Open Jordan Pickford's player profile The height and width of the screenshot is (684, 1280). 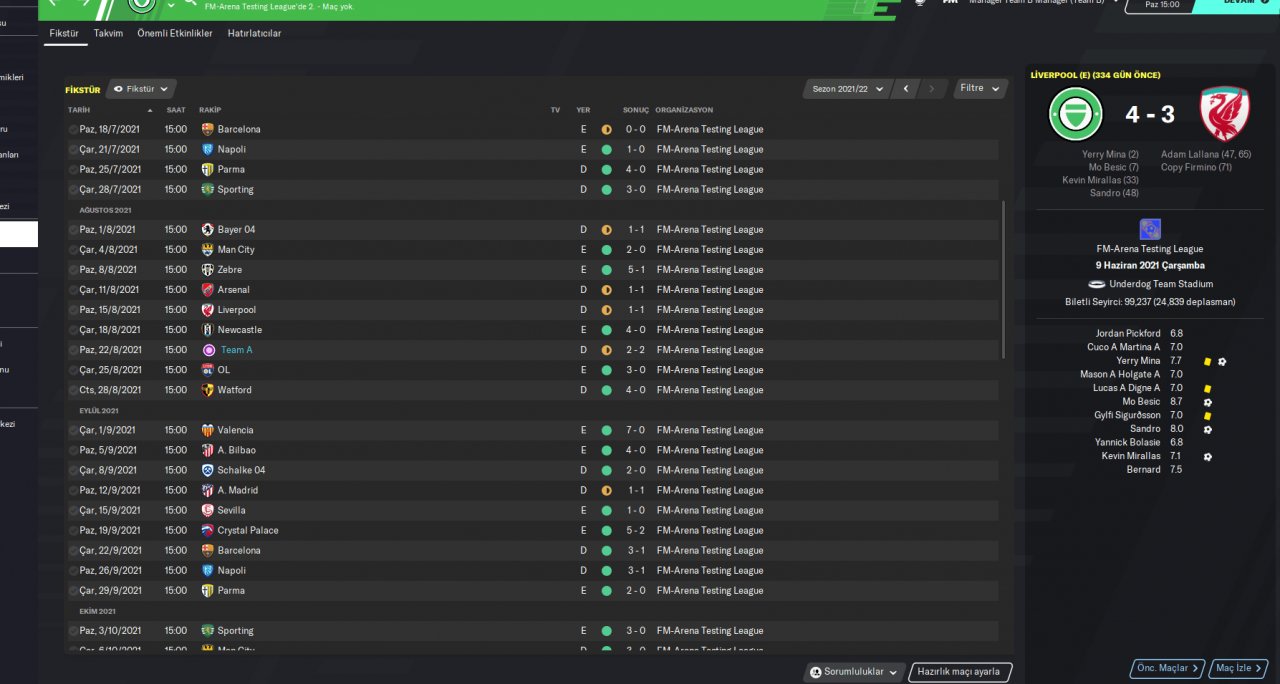[x=1128, y=333]
